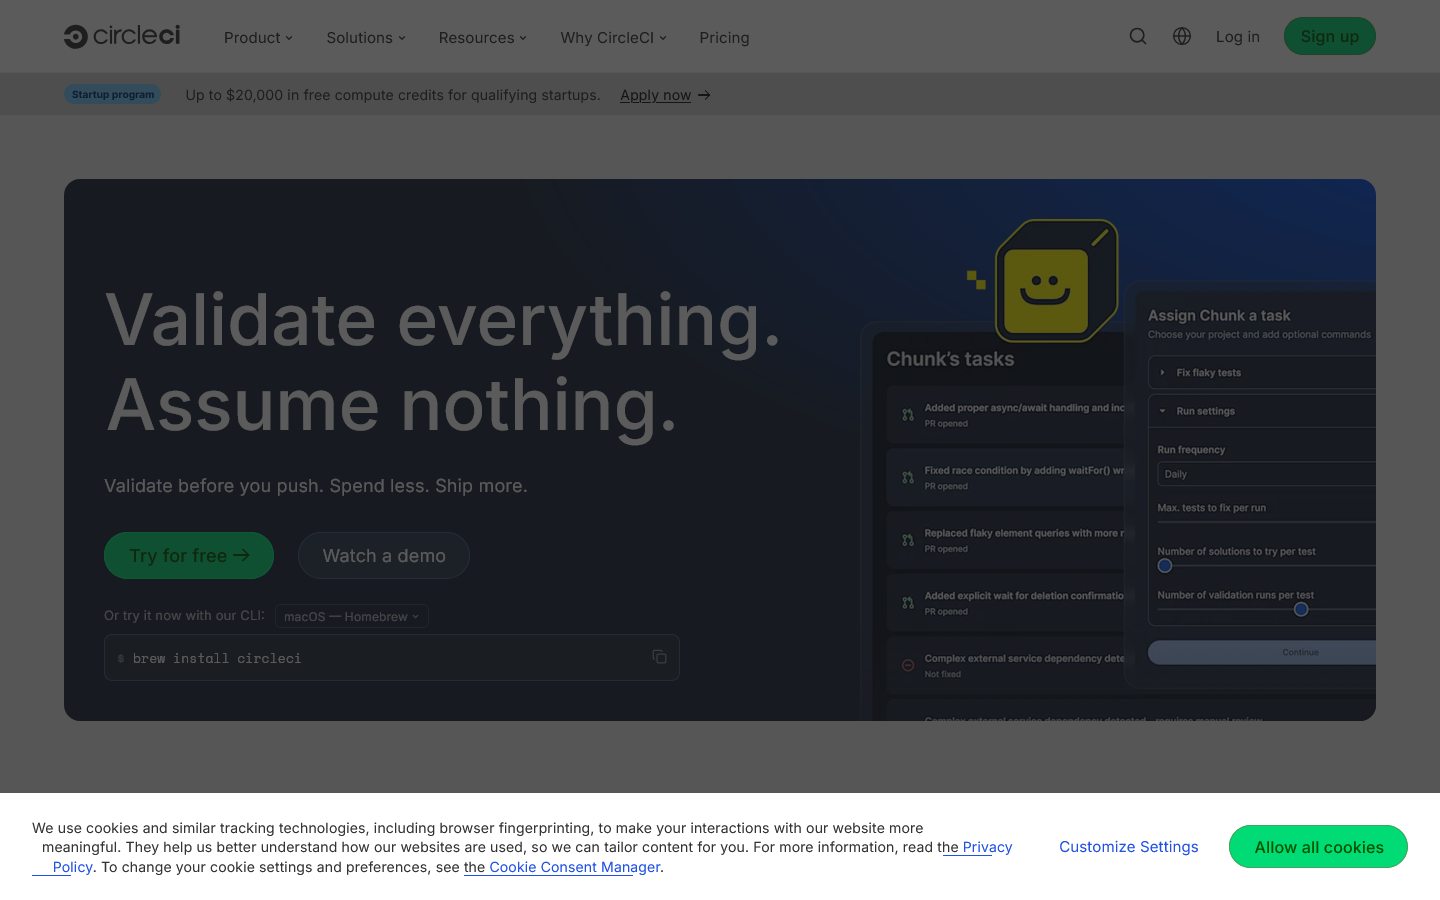1440x900 pixels.
Task: Click 'Validate before you push' subtitle text
Action: [x=316, y=485]
